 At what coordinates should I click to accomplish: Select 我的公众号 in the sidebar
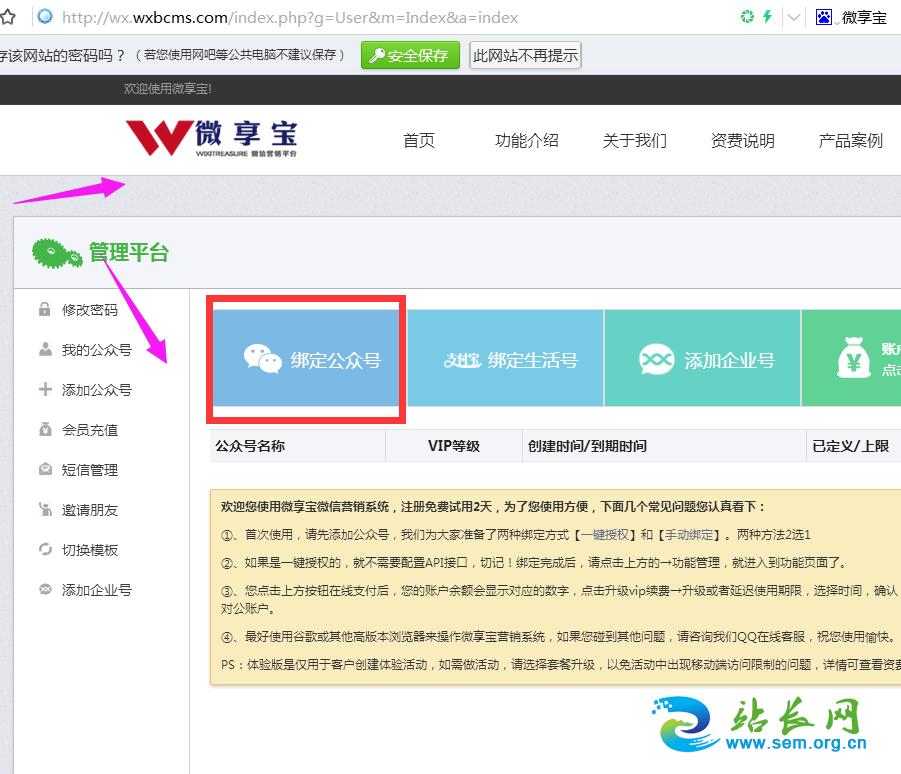[x=97, y=350]
